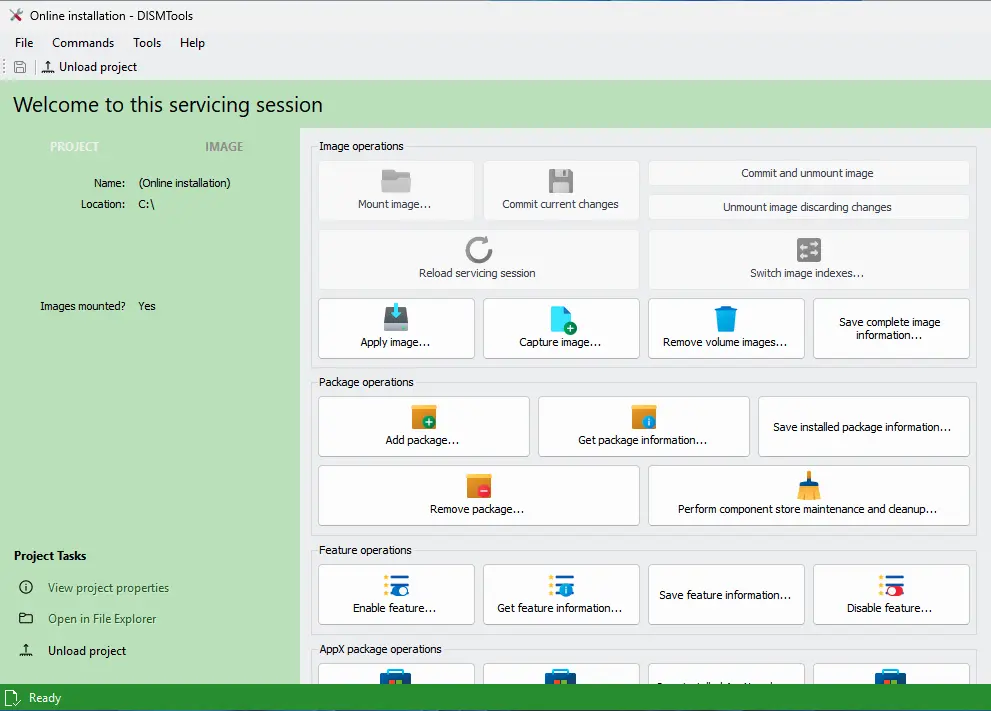The width and height of the screenshot is (991, 711).
Task: Click the "AppX package operations" group label
Action: click(380, 649)
